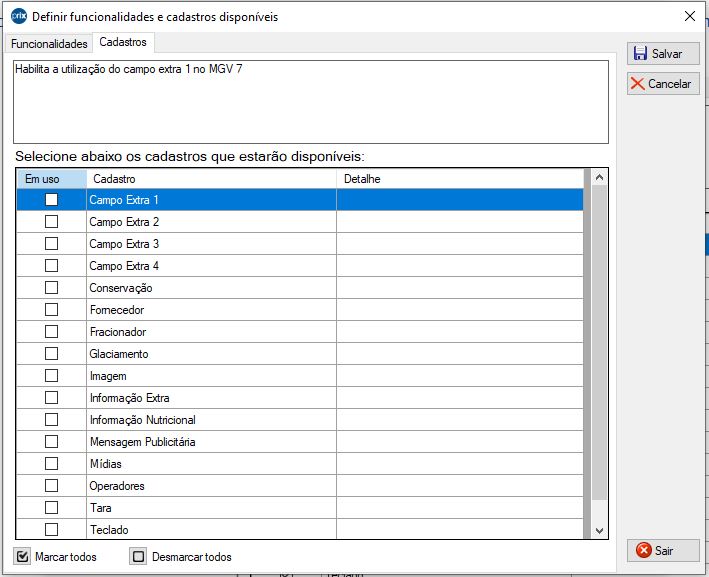This screenshot has height=577, width=709.
Task: Click the Desmarcar todos empty box icon
Action: (x=139, y=557)
